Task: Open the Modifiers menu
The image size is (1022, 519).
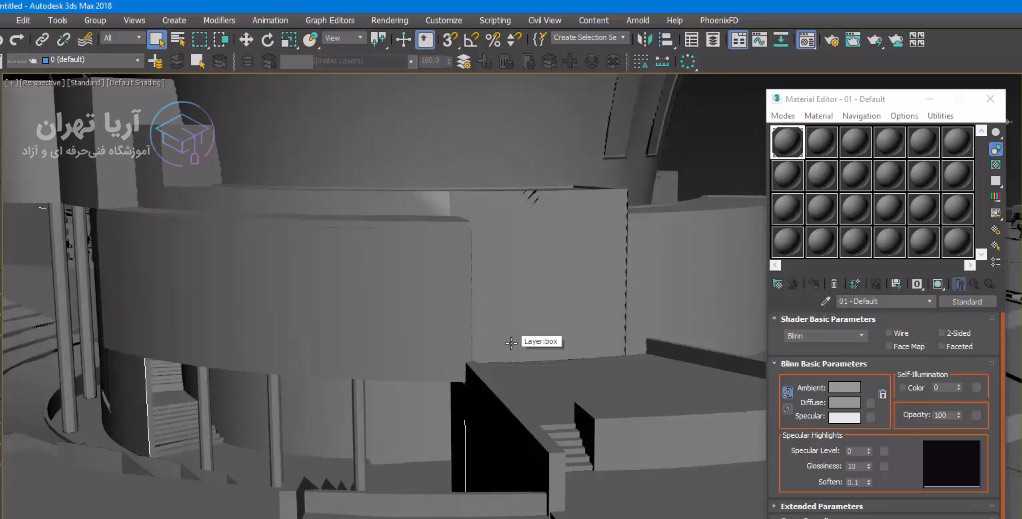Action: click(219, 20)
